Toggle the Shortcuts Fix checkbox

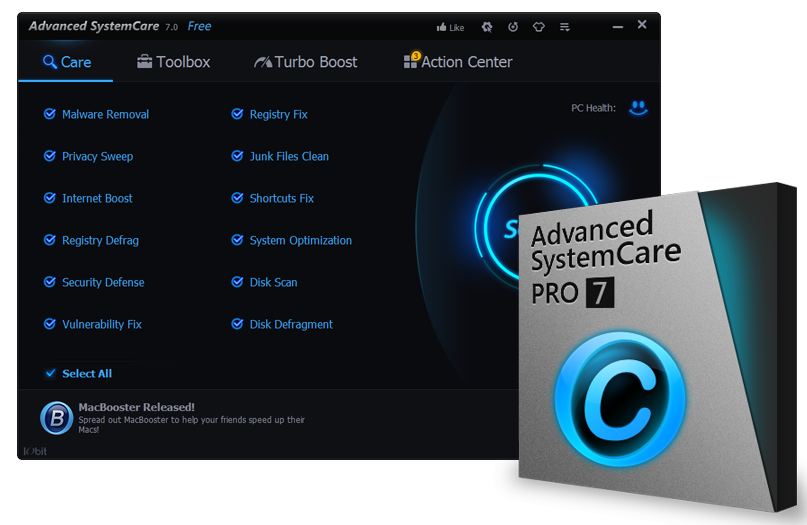tap(237, 198)
